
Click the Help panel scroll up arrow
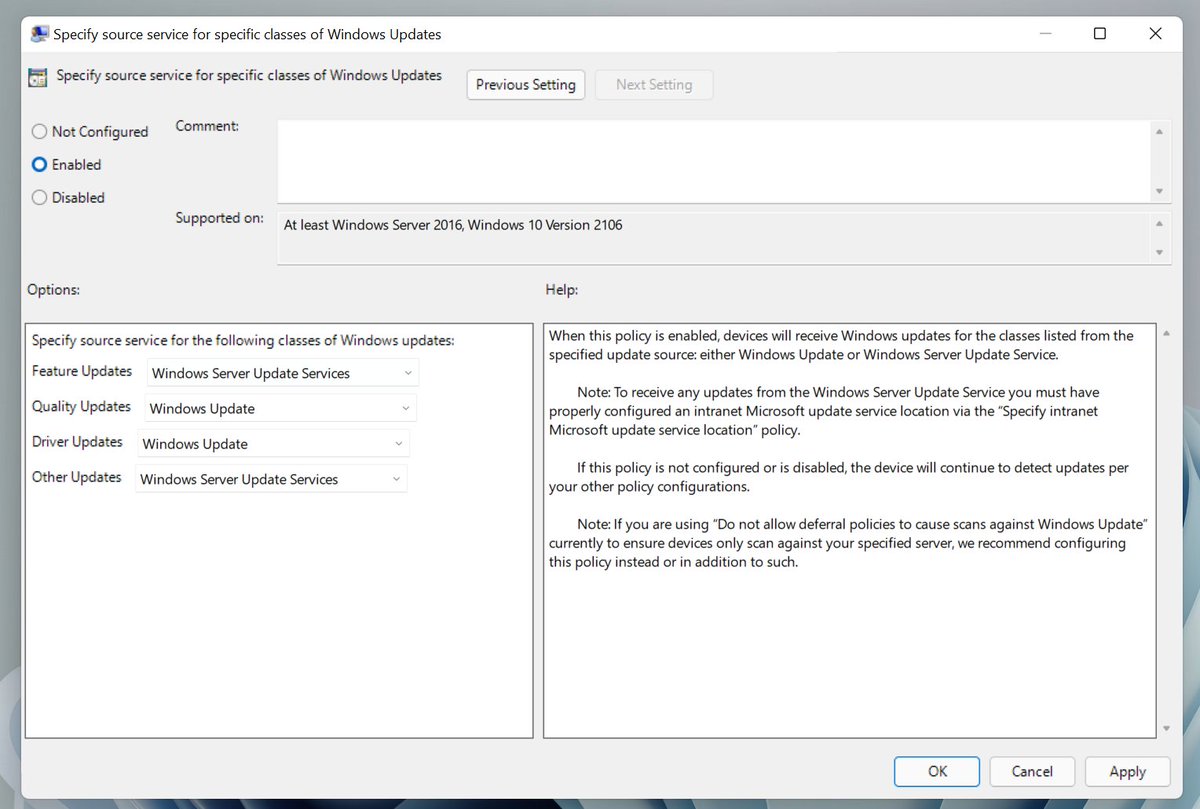[x=1166, y=333]
